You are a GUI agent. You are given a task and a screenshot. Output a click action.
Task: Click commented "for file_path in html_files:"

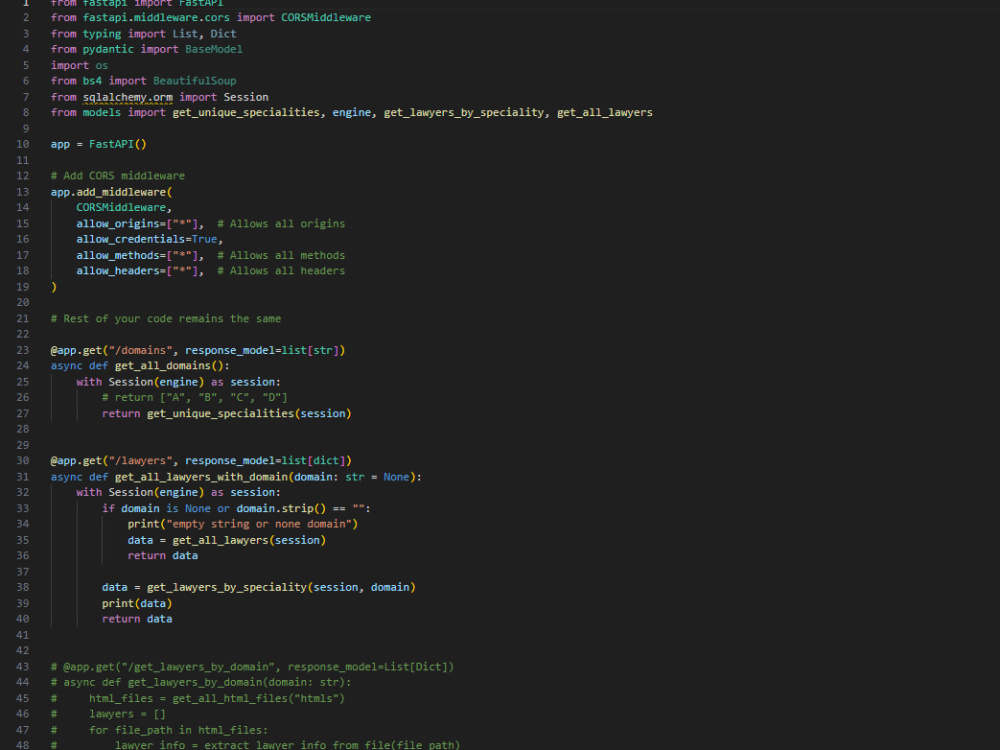coord(179,730)
